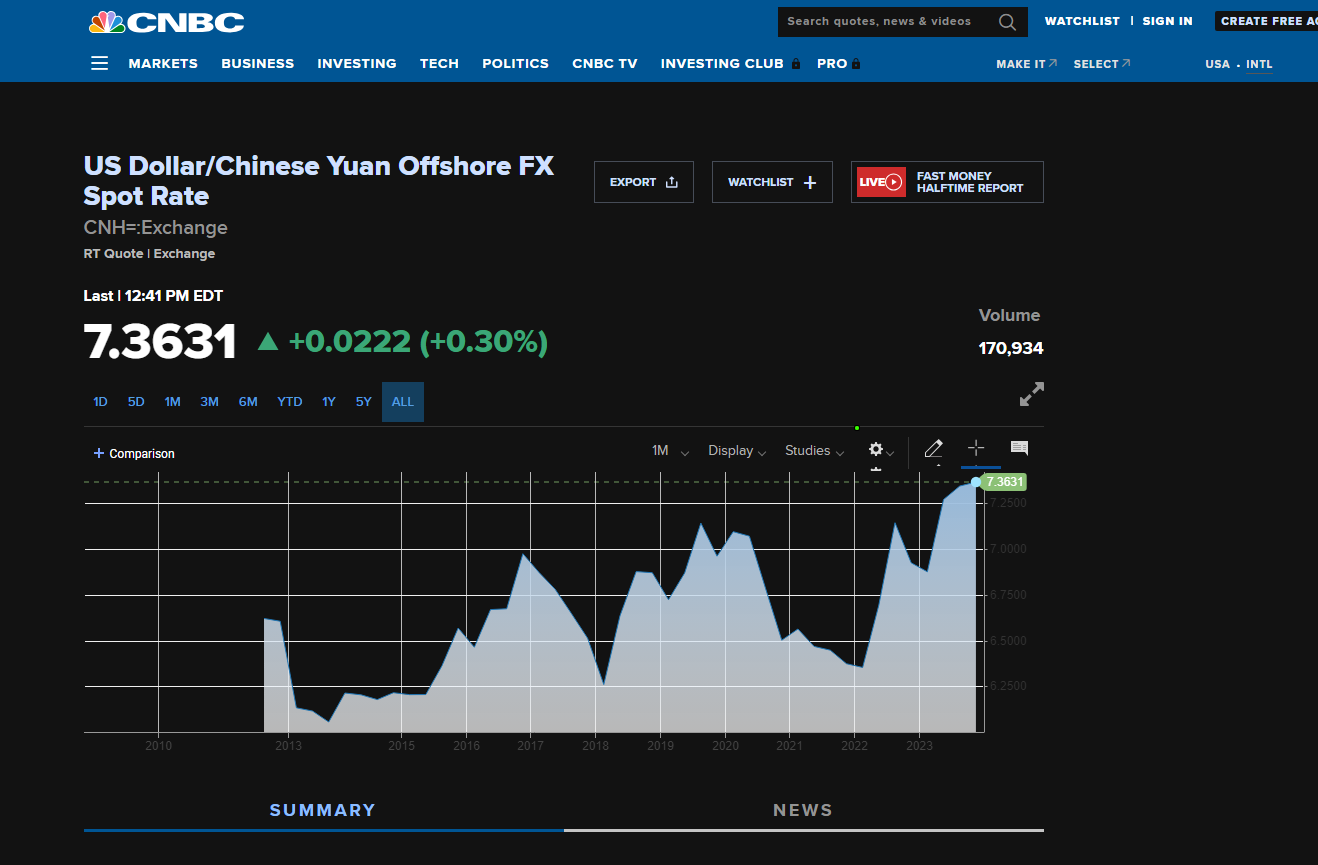Select the 3M time range
The image size is (1318, 865).
tap(209, 402)
